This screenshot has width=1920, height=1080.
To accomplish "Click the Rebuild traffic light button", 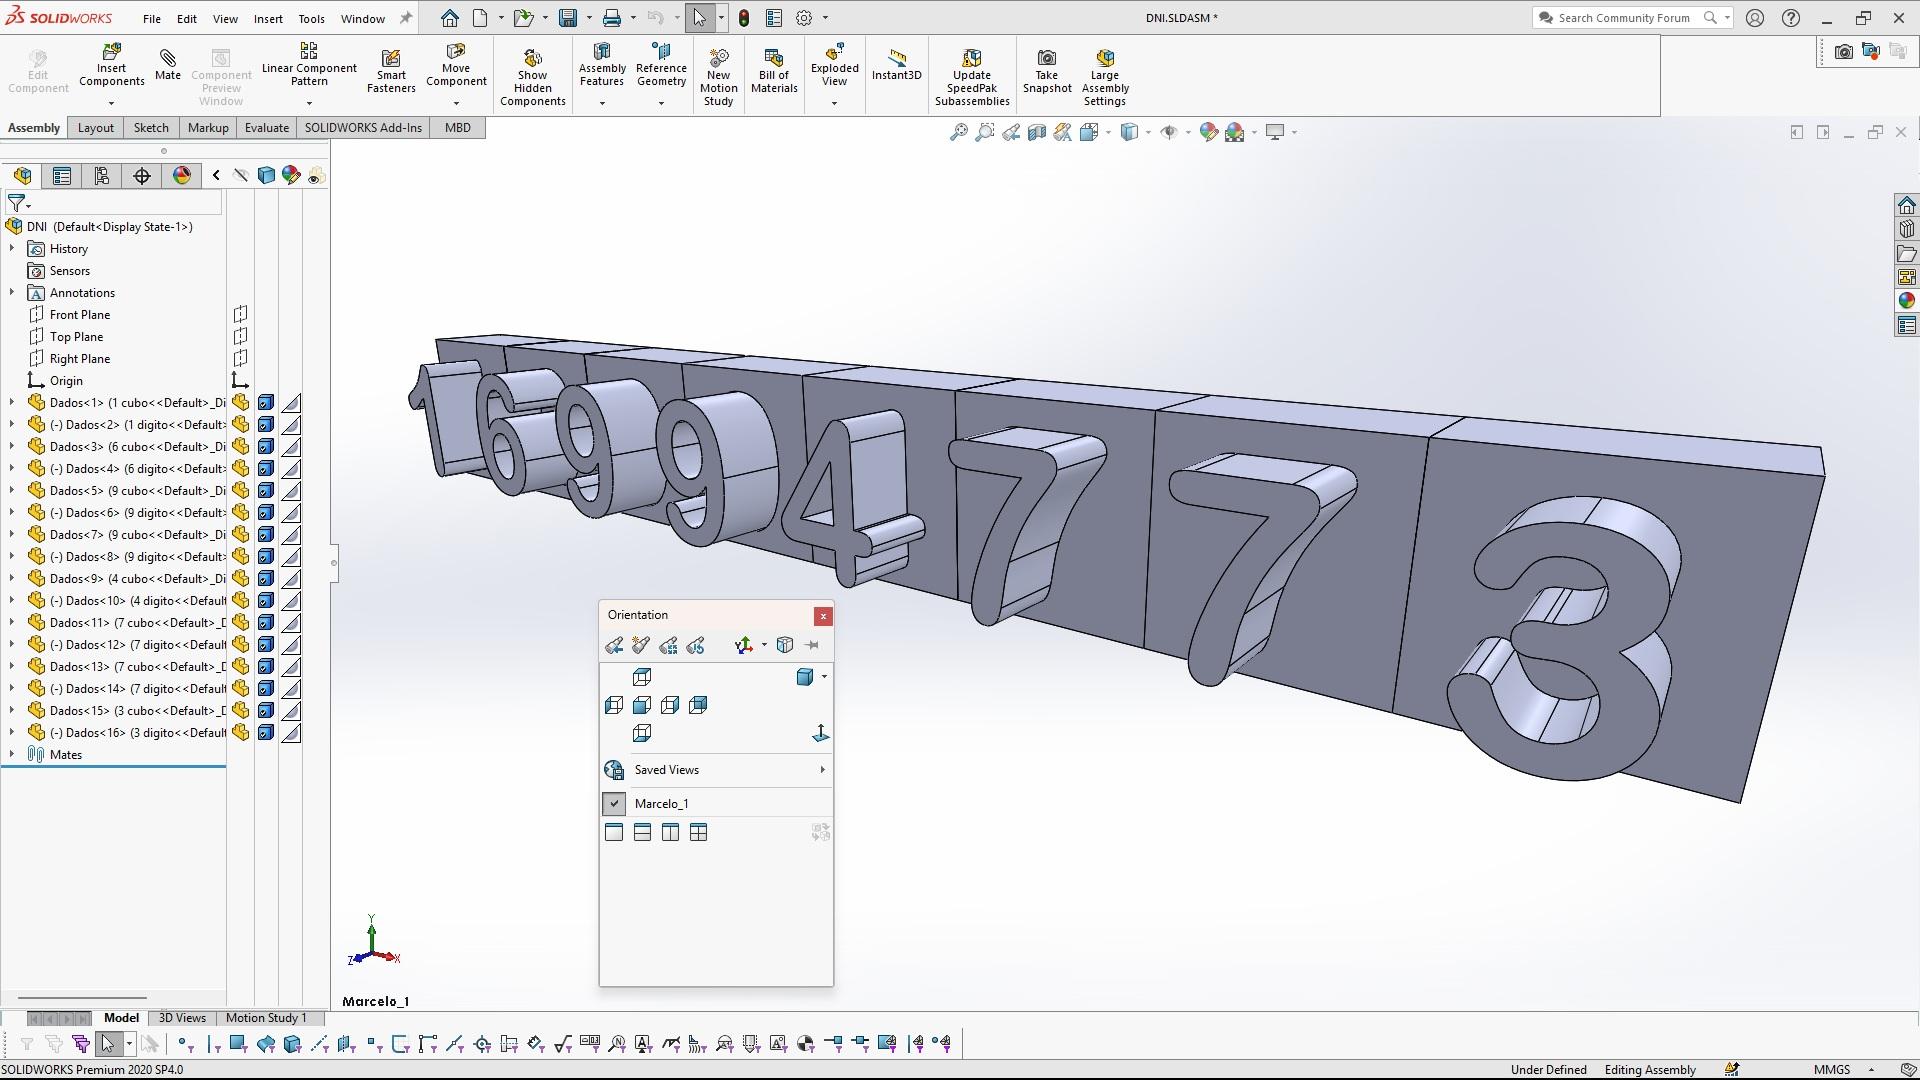I will [744, 18].
